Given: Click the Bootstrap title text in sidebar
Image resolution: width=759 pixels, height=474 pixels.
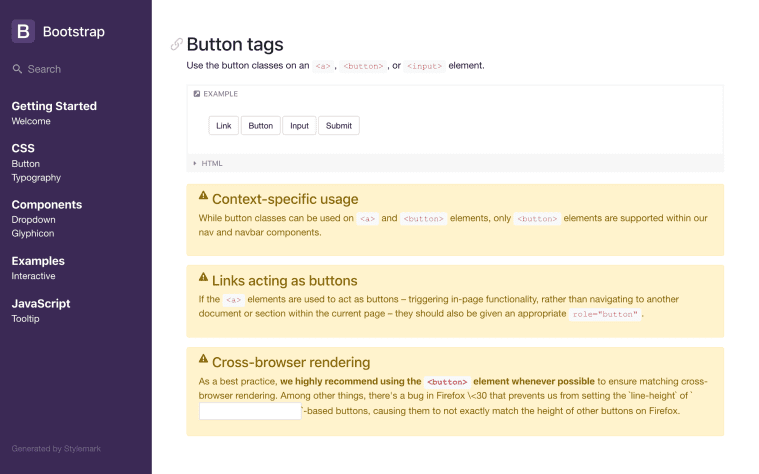Looking at the screenshot, I should click(74, 31).
